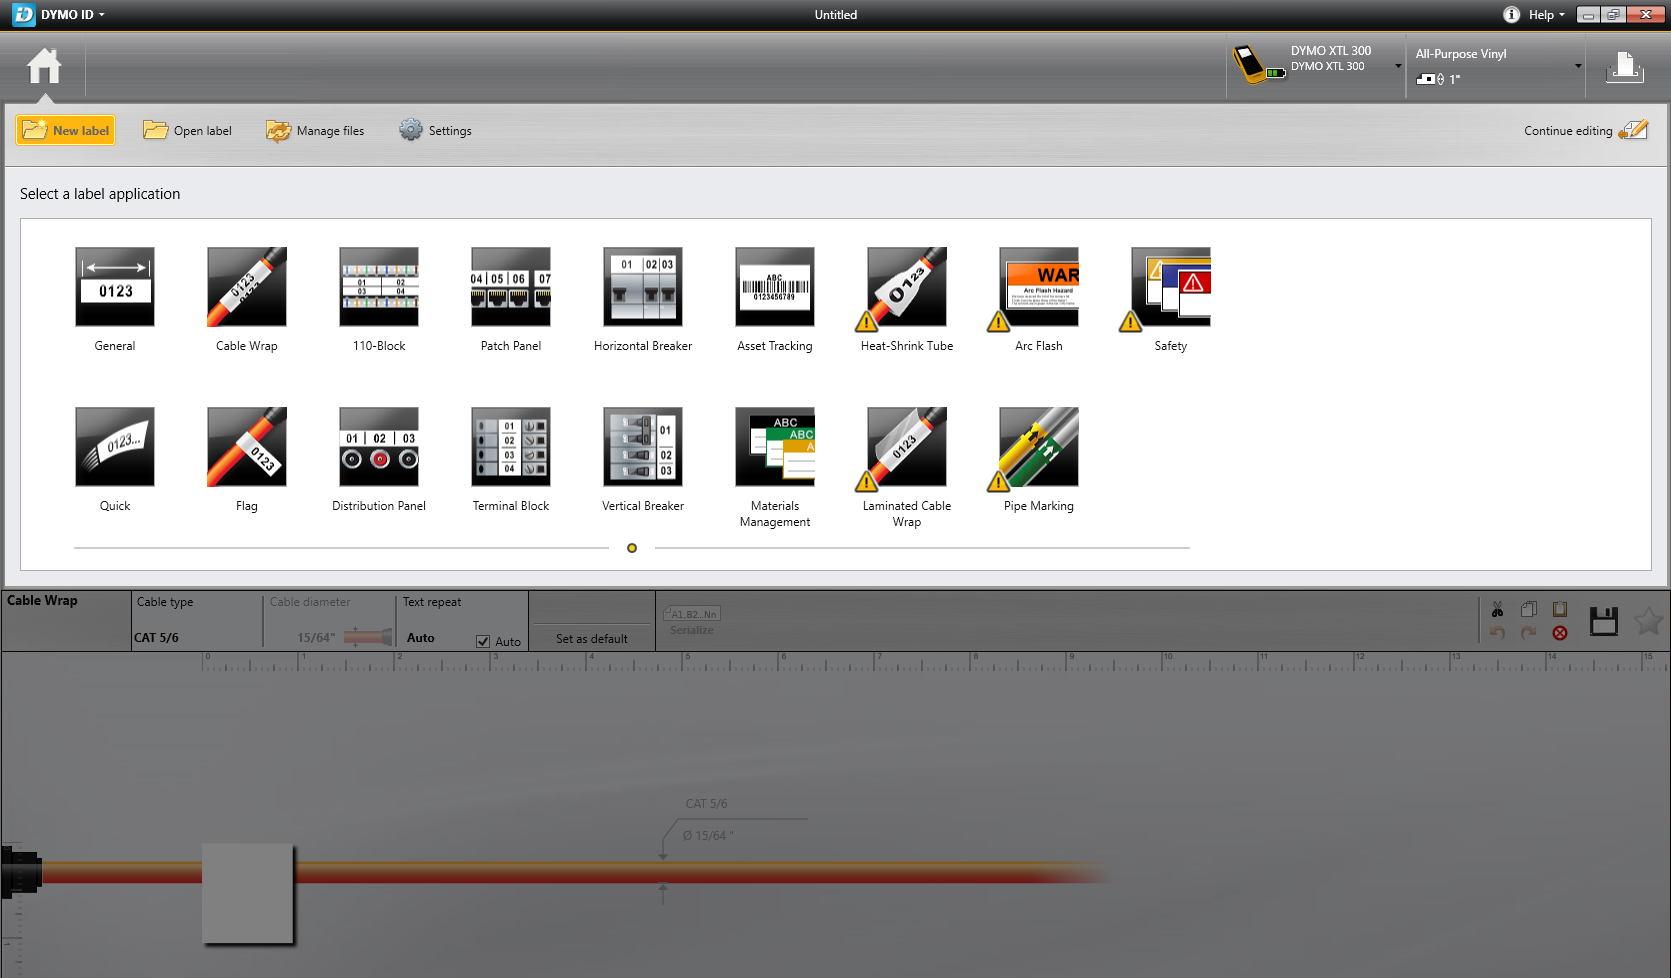Viewport: 1671px width, 978px height.
Task: Select the General label application
Action: [x=115, y=287]
